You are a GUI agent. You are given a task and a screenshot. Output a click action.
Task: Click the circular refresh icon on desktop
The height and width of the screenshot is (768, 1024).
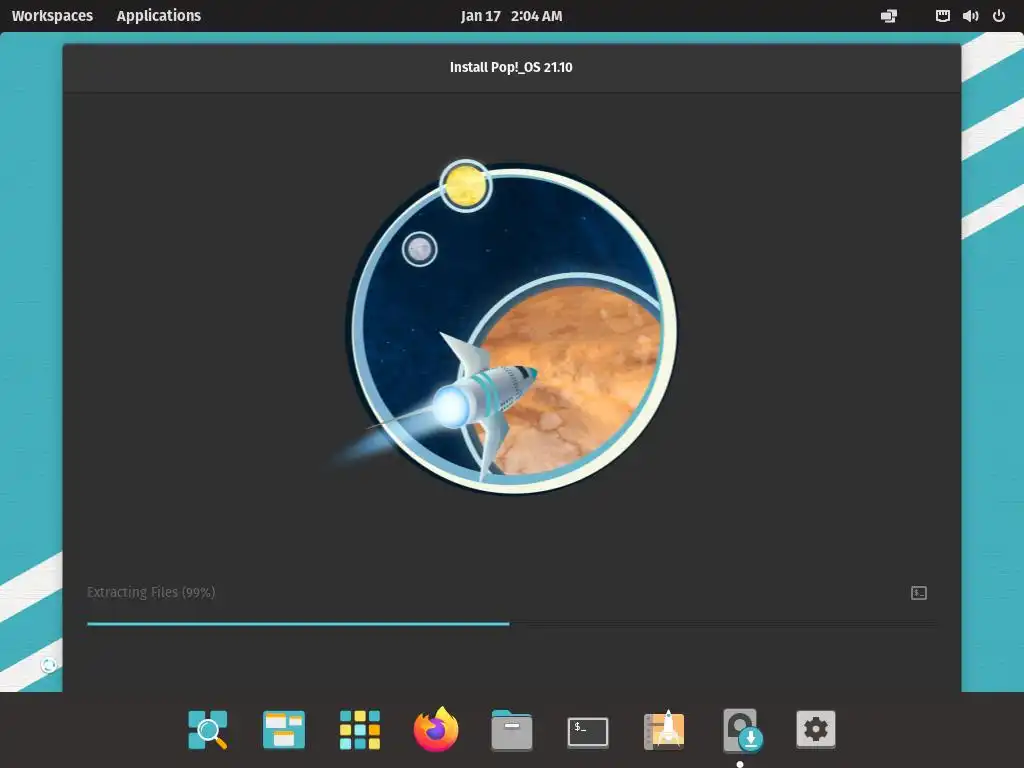pos(48,665)
